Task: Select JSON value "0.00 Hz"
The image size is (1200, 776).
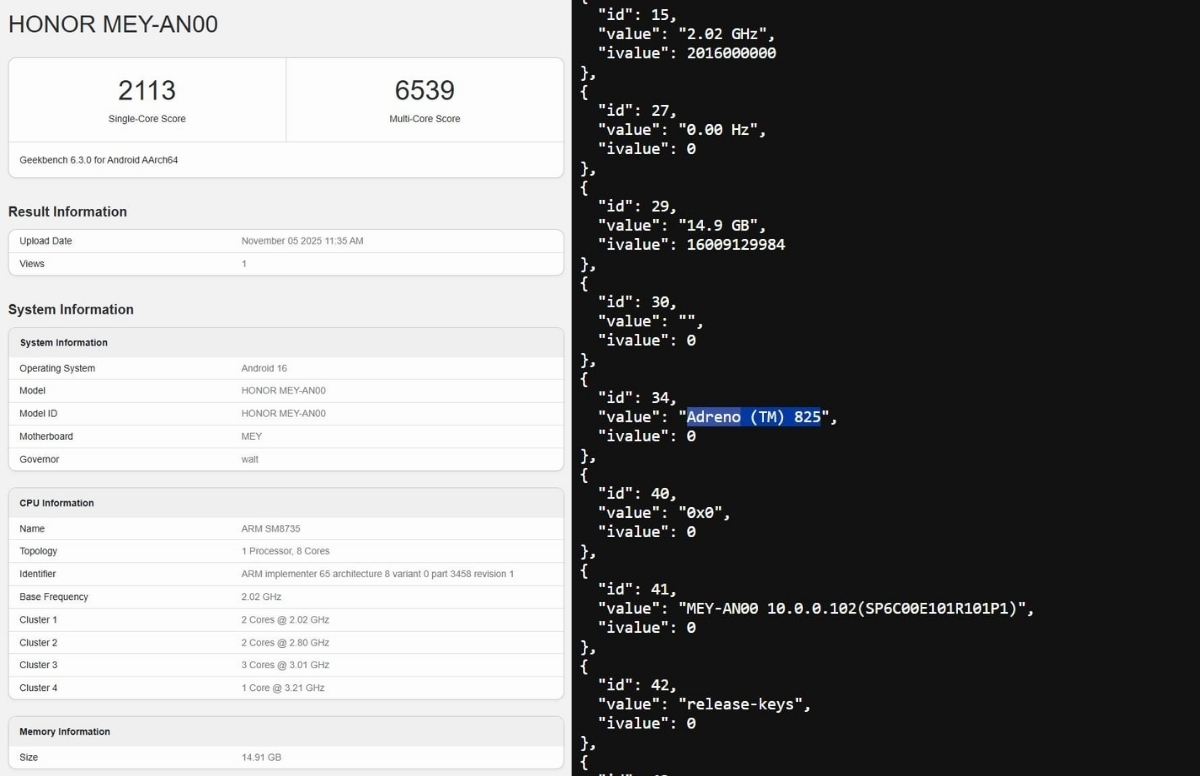Action: coord(722,130)
